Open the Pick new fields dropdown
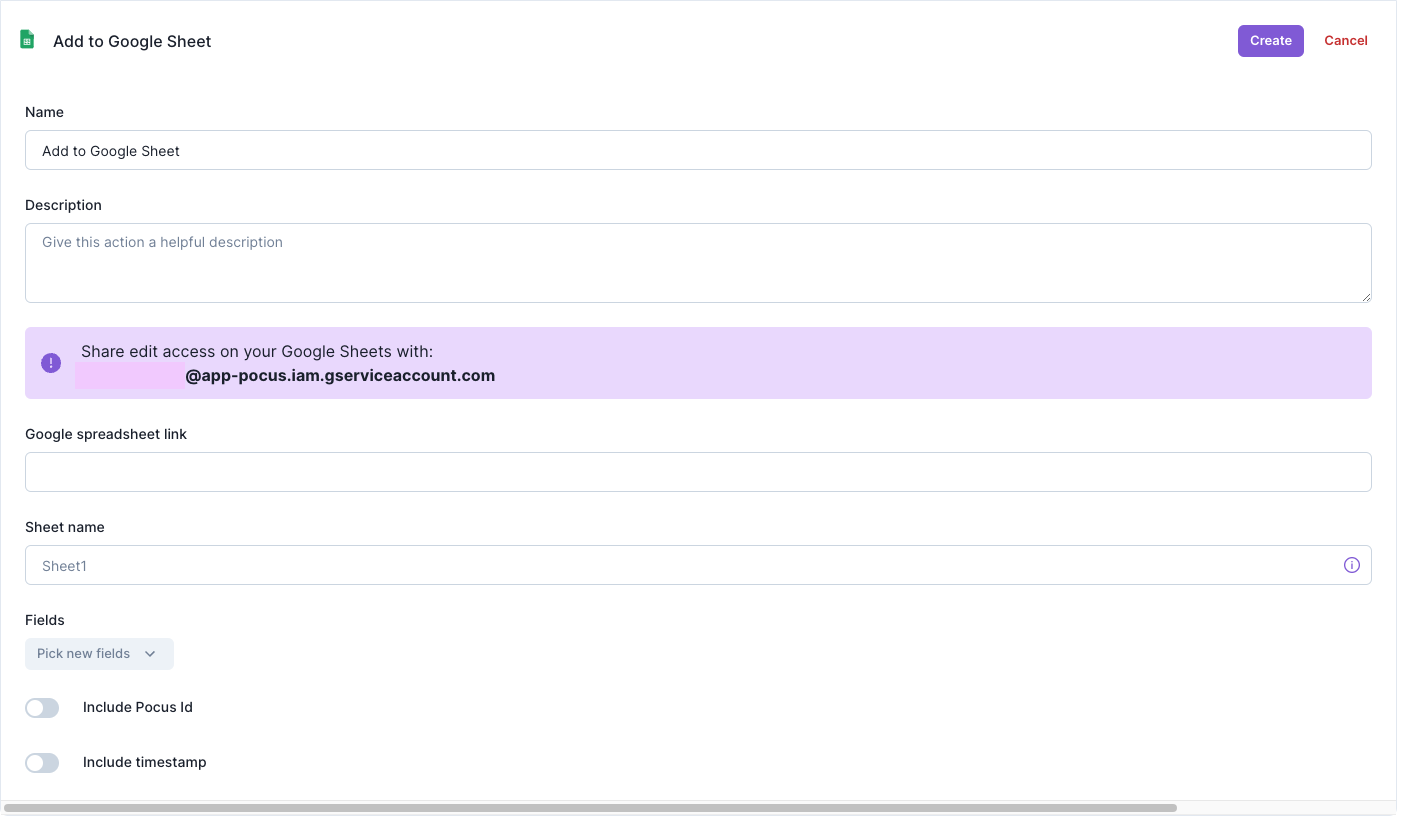Viewport: 1407px width, 819px height. (99, 654)
